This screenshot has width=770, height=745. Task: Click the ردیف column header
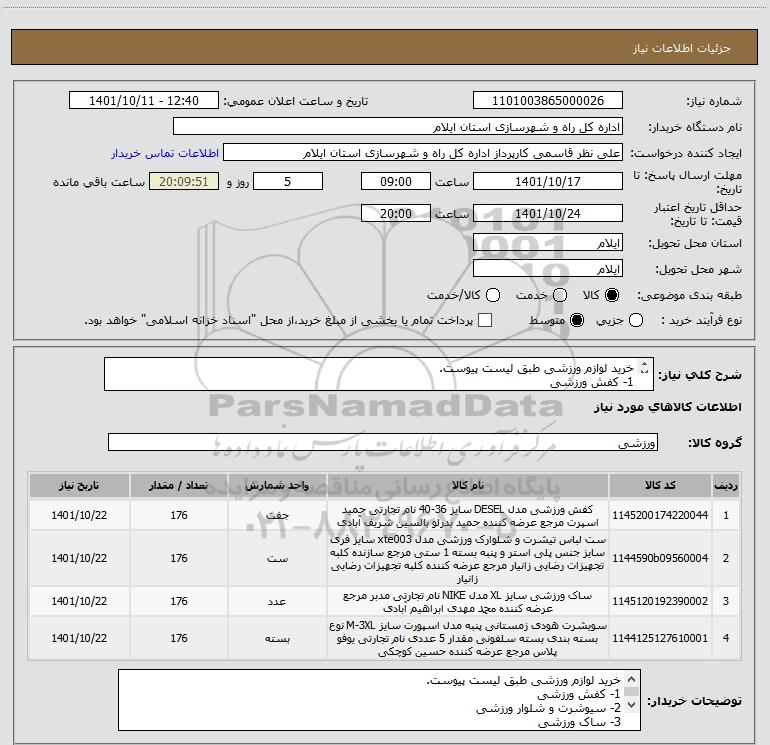pyautogui.click(x=726, y=486)
